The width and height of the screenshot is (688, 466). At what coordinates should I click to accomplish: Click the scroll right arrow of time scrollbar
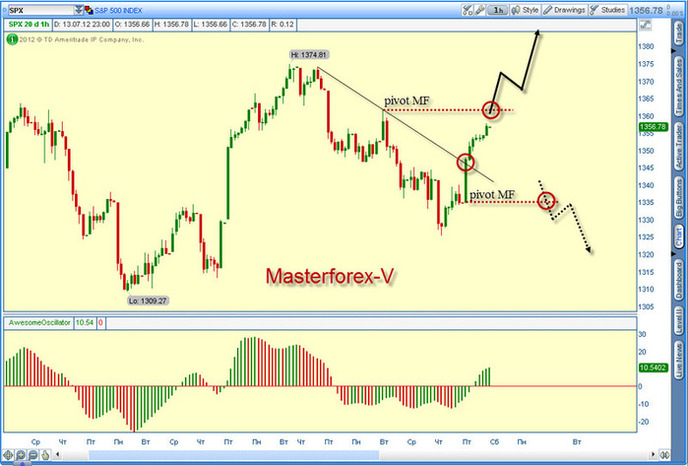coord(653,455)
